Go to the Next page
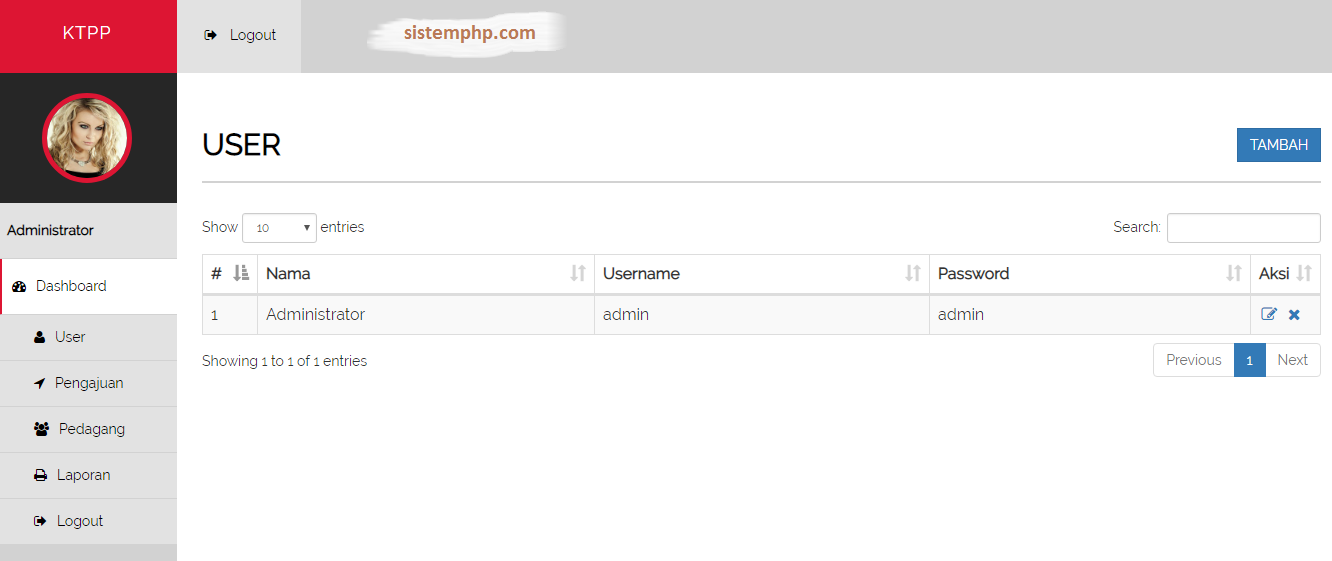Screen dimensions: 1332x561 (1292, 360)
